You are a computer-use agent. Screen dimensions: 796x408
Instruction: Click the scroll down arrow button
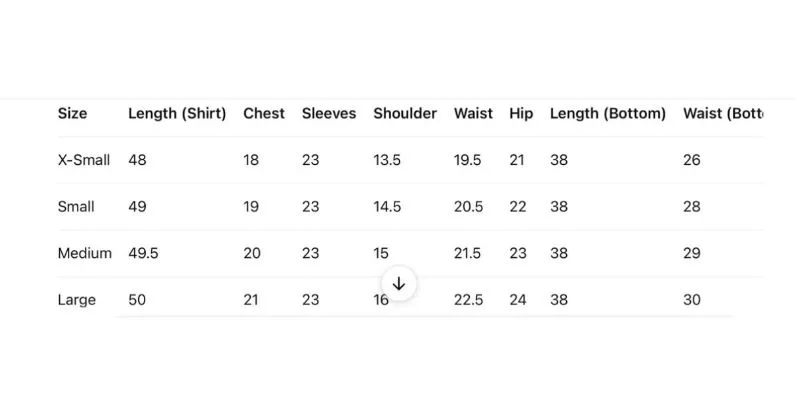pos(398,284)
